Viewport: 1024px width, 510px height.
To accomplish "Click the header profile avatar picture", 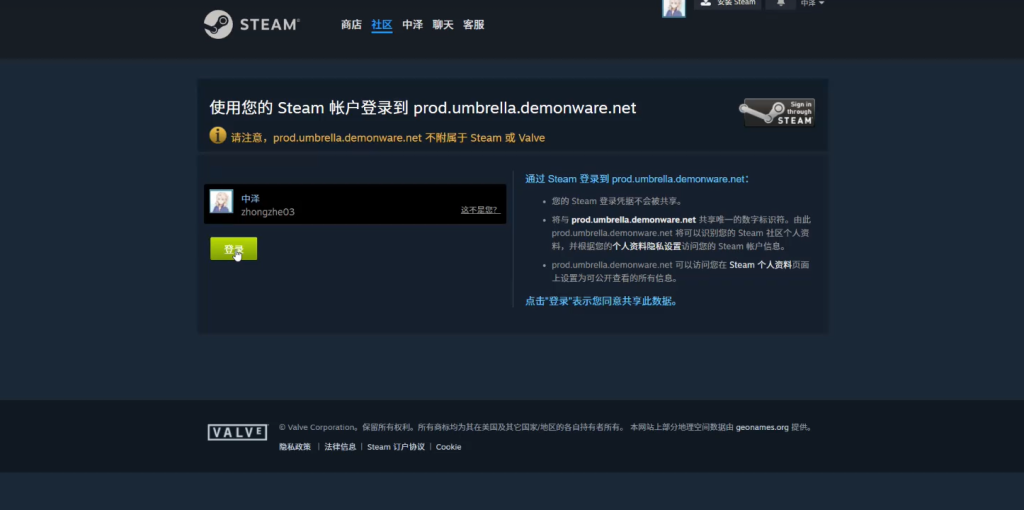I will click(x=674, y=8).
